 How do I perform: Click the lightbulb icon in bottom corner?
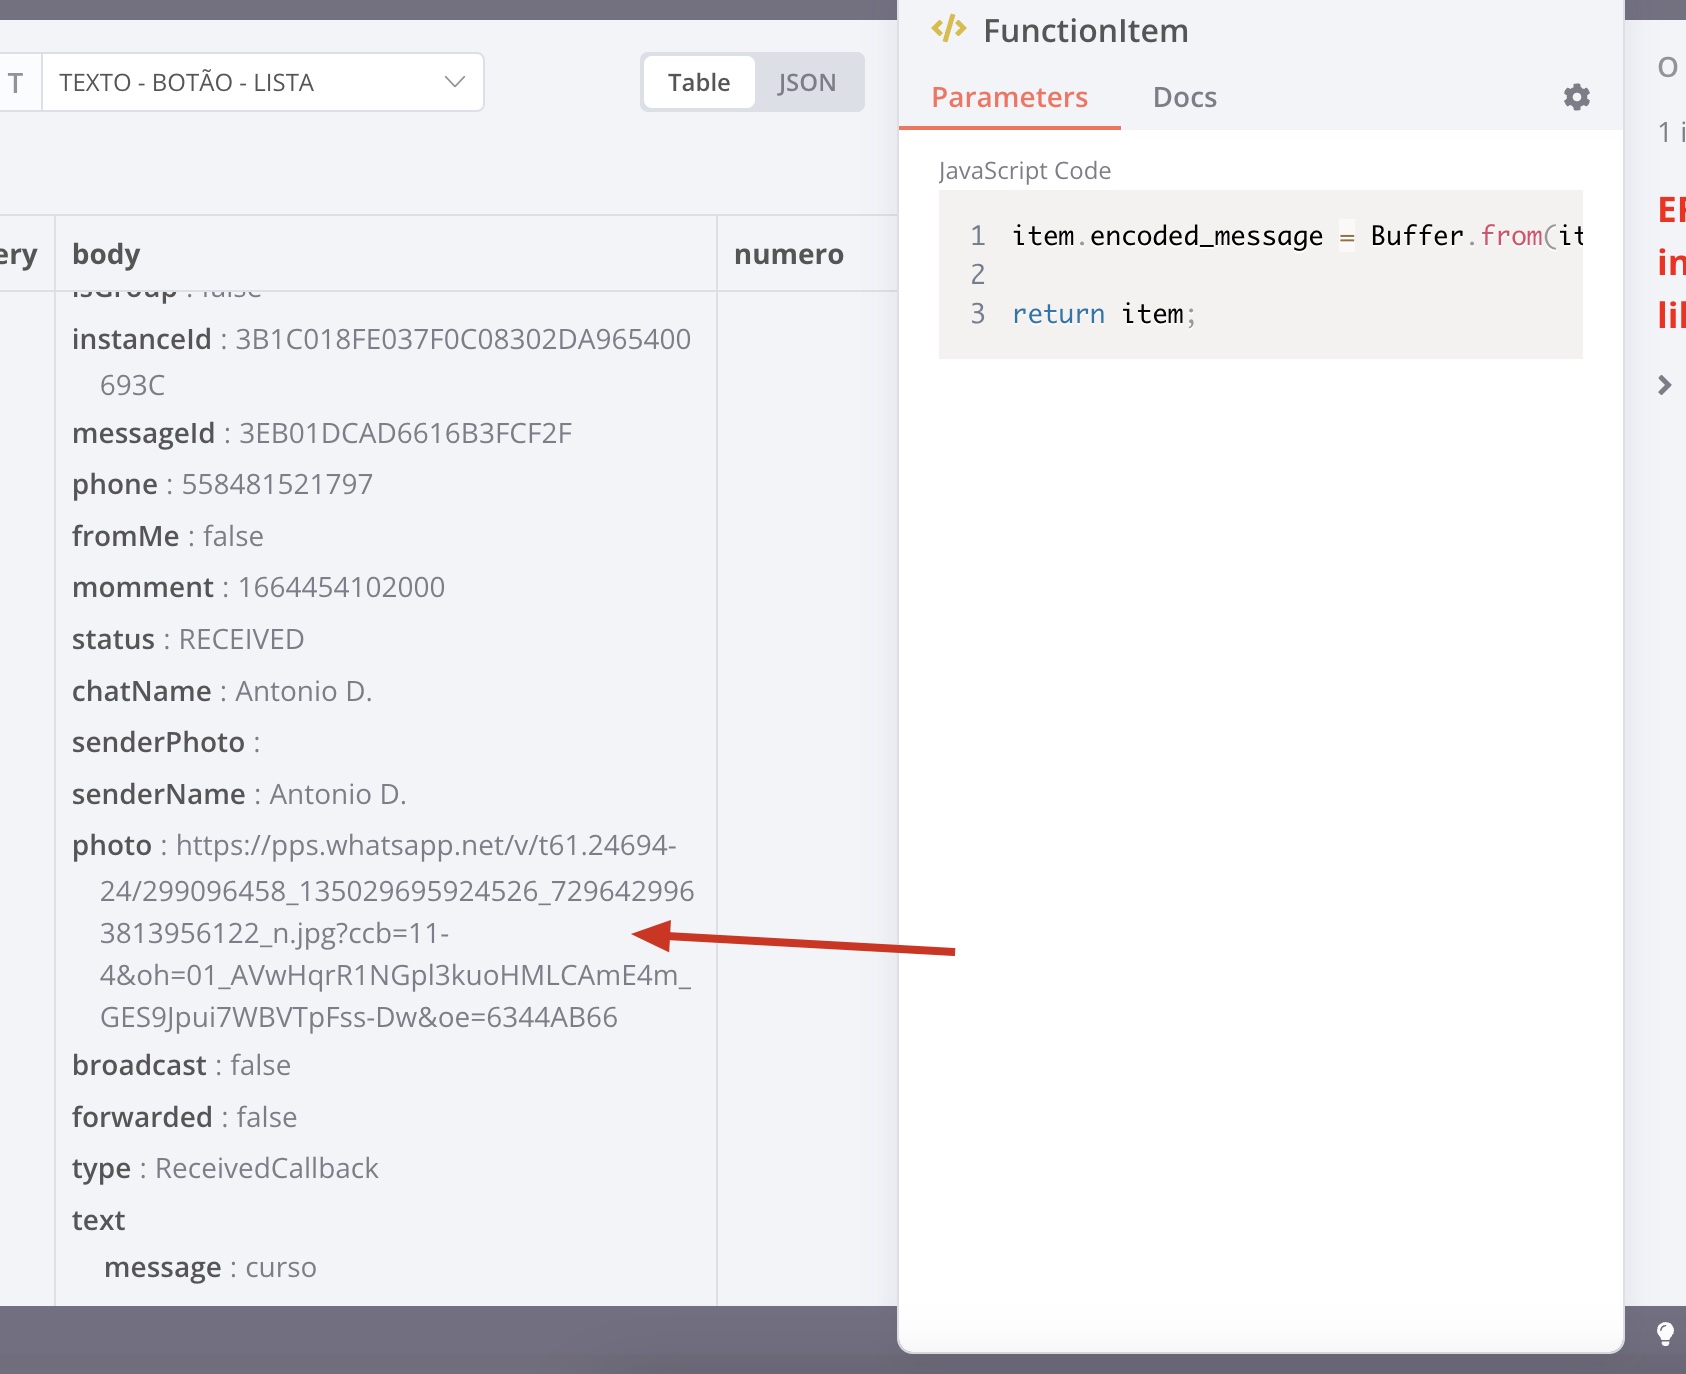pyautogui.click(x=1664, y=1334)
